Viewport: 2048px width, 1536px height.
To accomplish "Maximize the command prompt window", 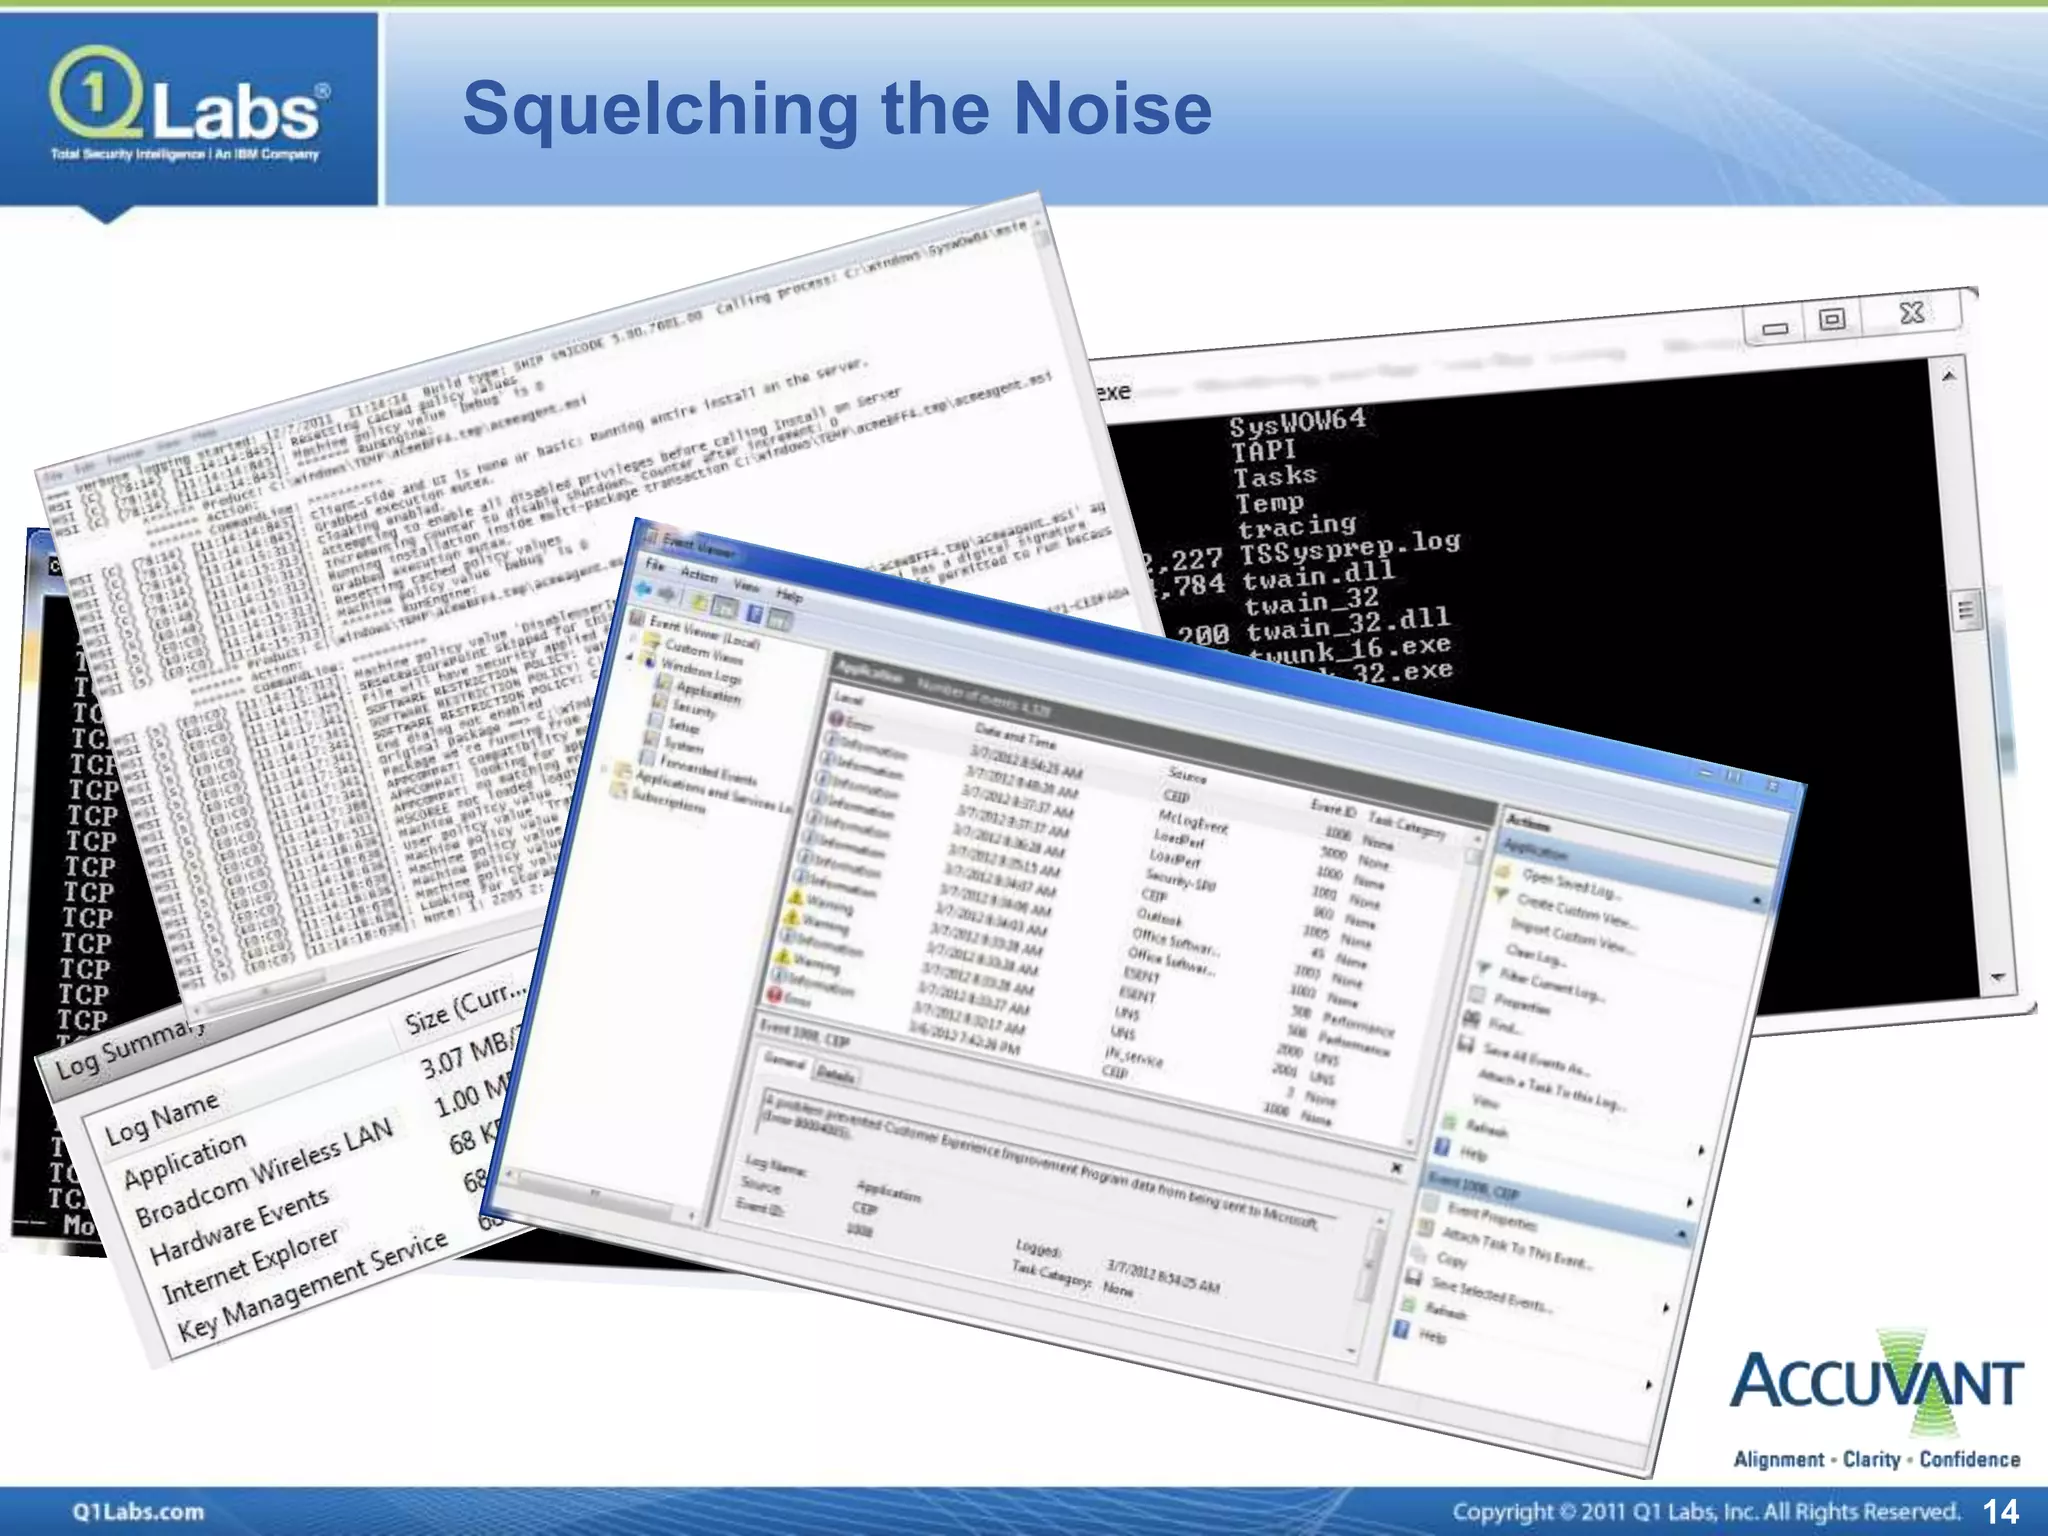I will (1832, 320).
